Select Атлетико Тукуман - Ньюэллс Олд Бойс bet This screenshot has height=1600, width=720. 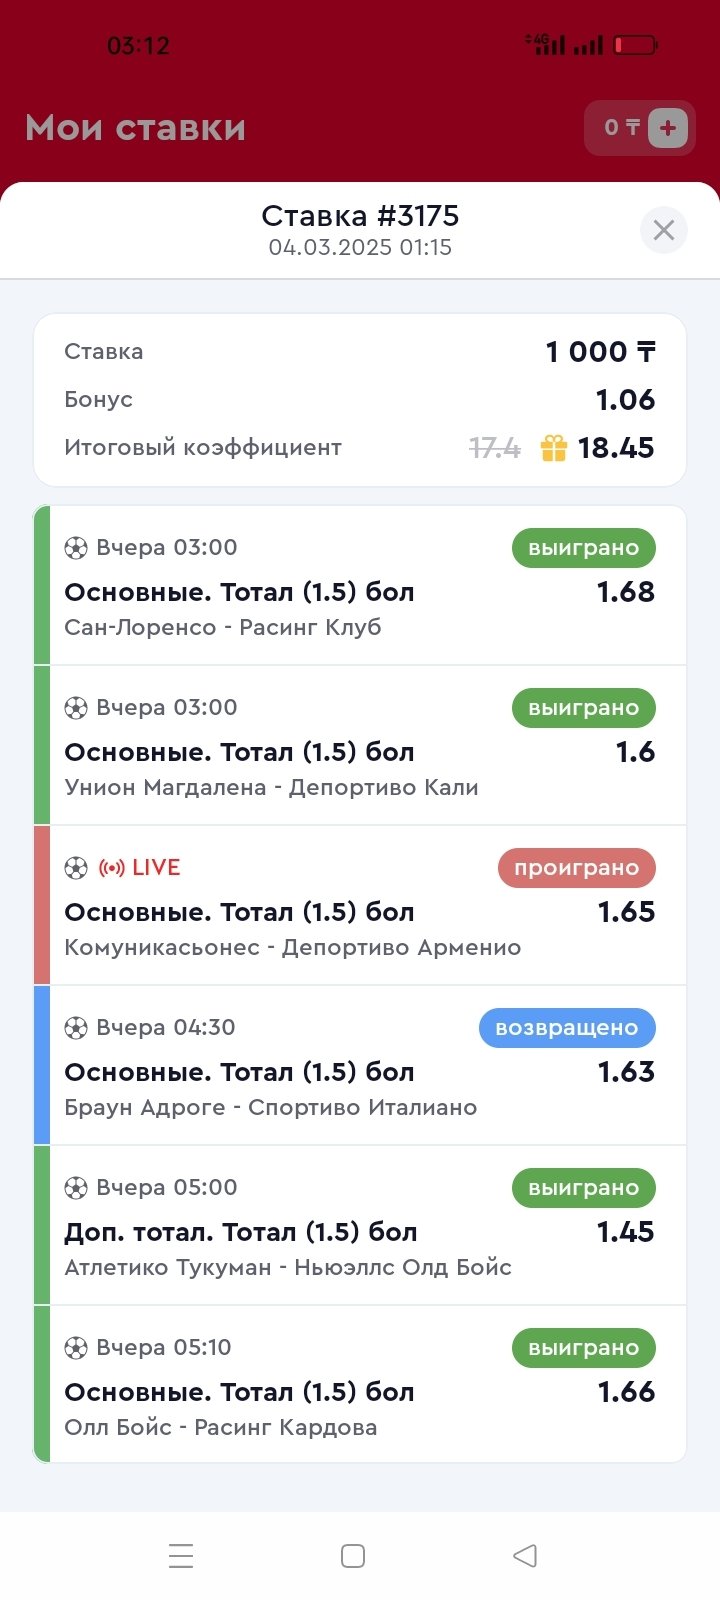[x=288, y=1268]
